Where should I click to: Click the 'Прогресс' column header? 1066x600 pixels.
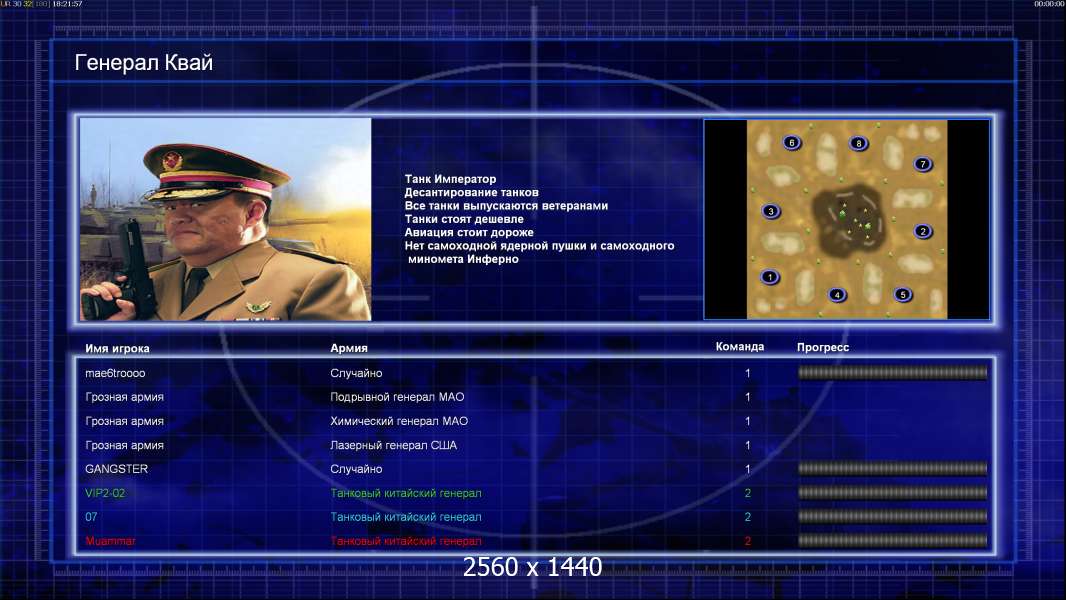click(x=823, y=347)
